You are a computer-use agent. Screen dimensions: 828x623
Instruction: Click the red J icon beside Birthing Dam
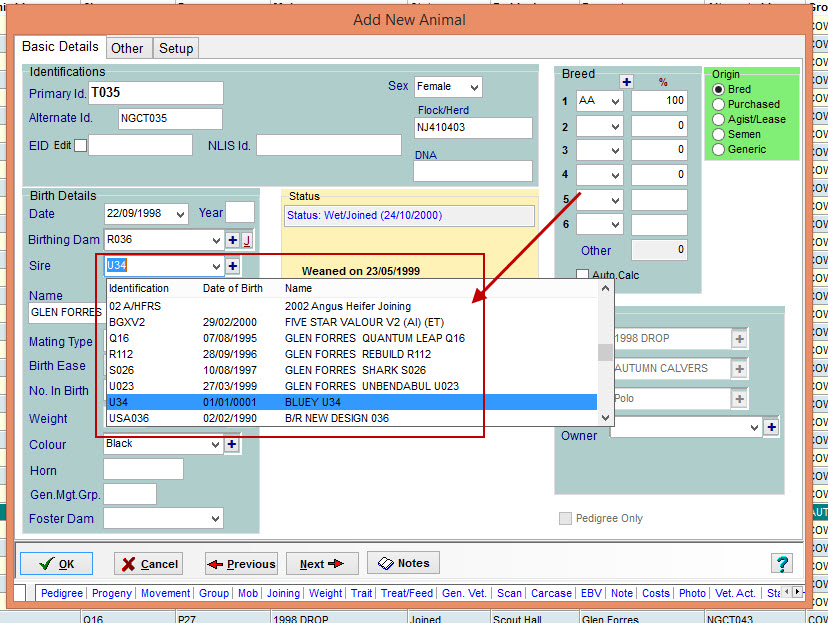[247, 240]
